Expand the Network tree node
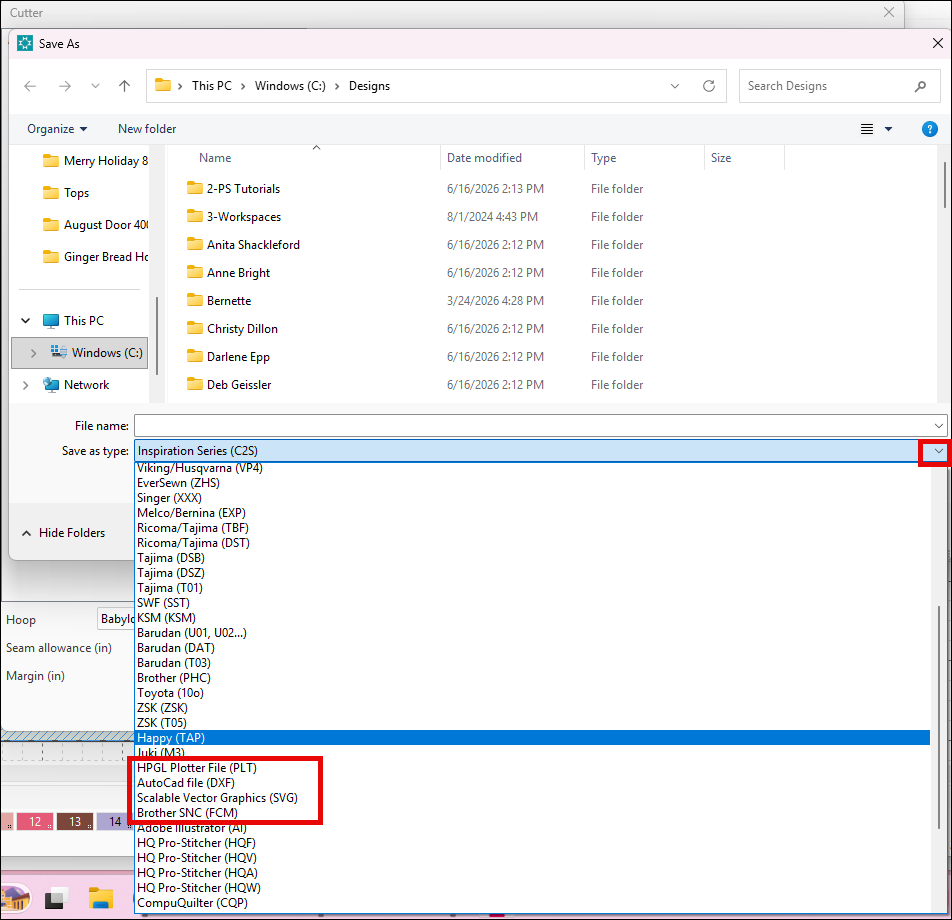Image resolution: width=952 pixels, height=920 pixels. [x=26, y=385]
